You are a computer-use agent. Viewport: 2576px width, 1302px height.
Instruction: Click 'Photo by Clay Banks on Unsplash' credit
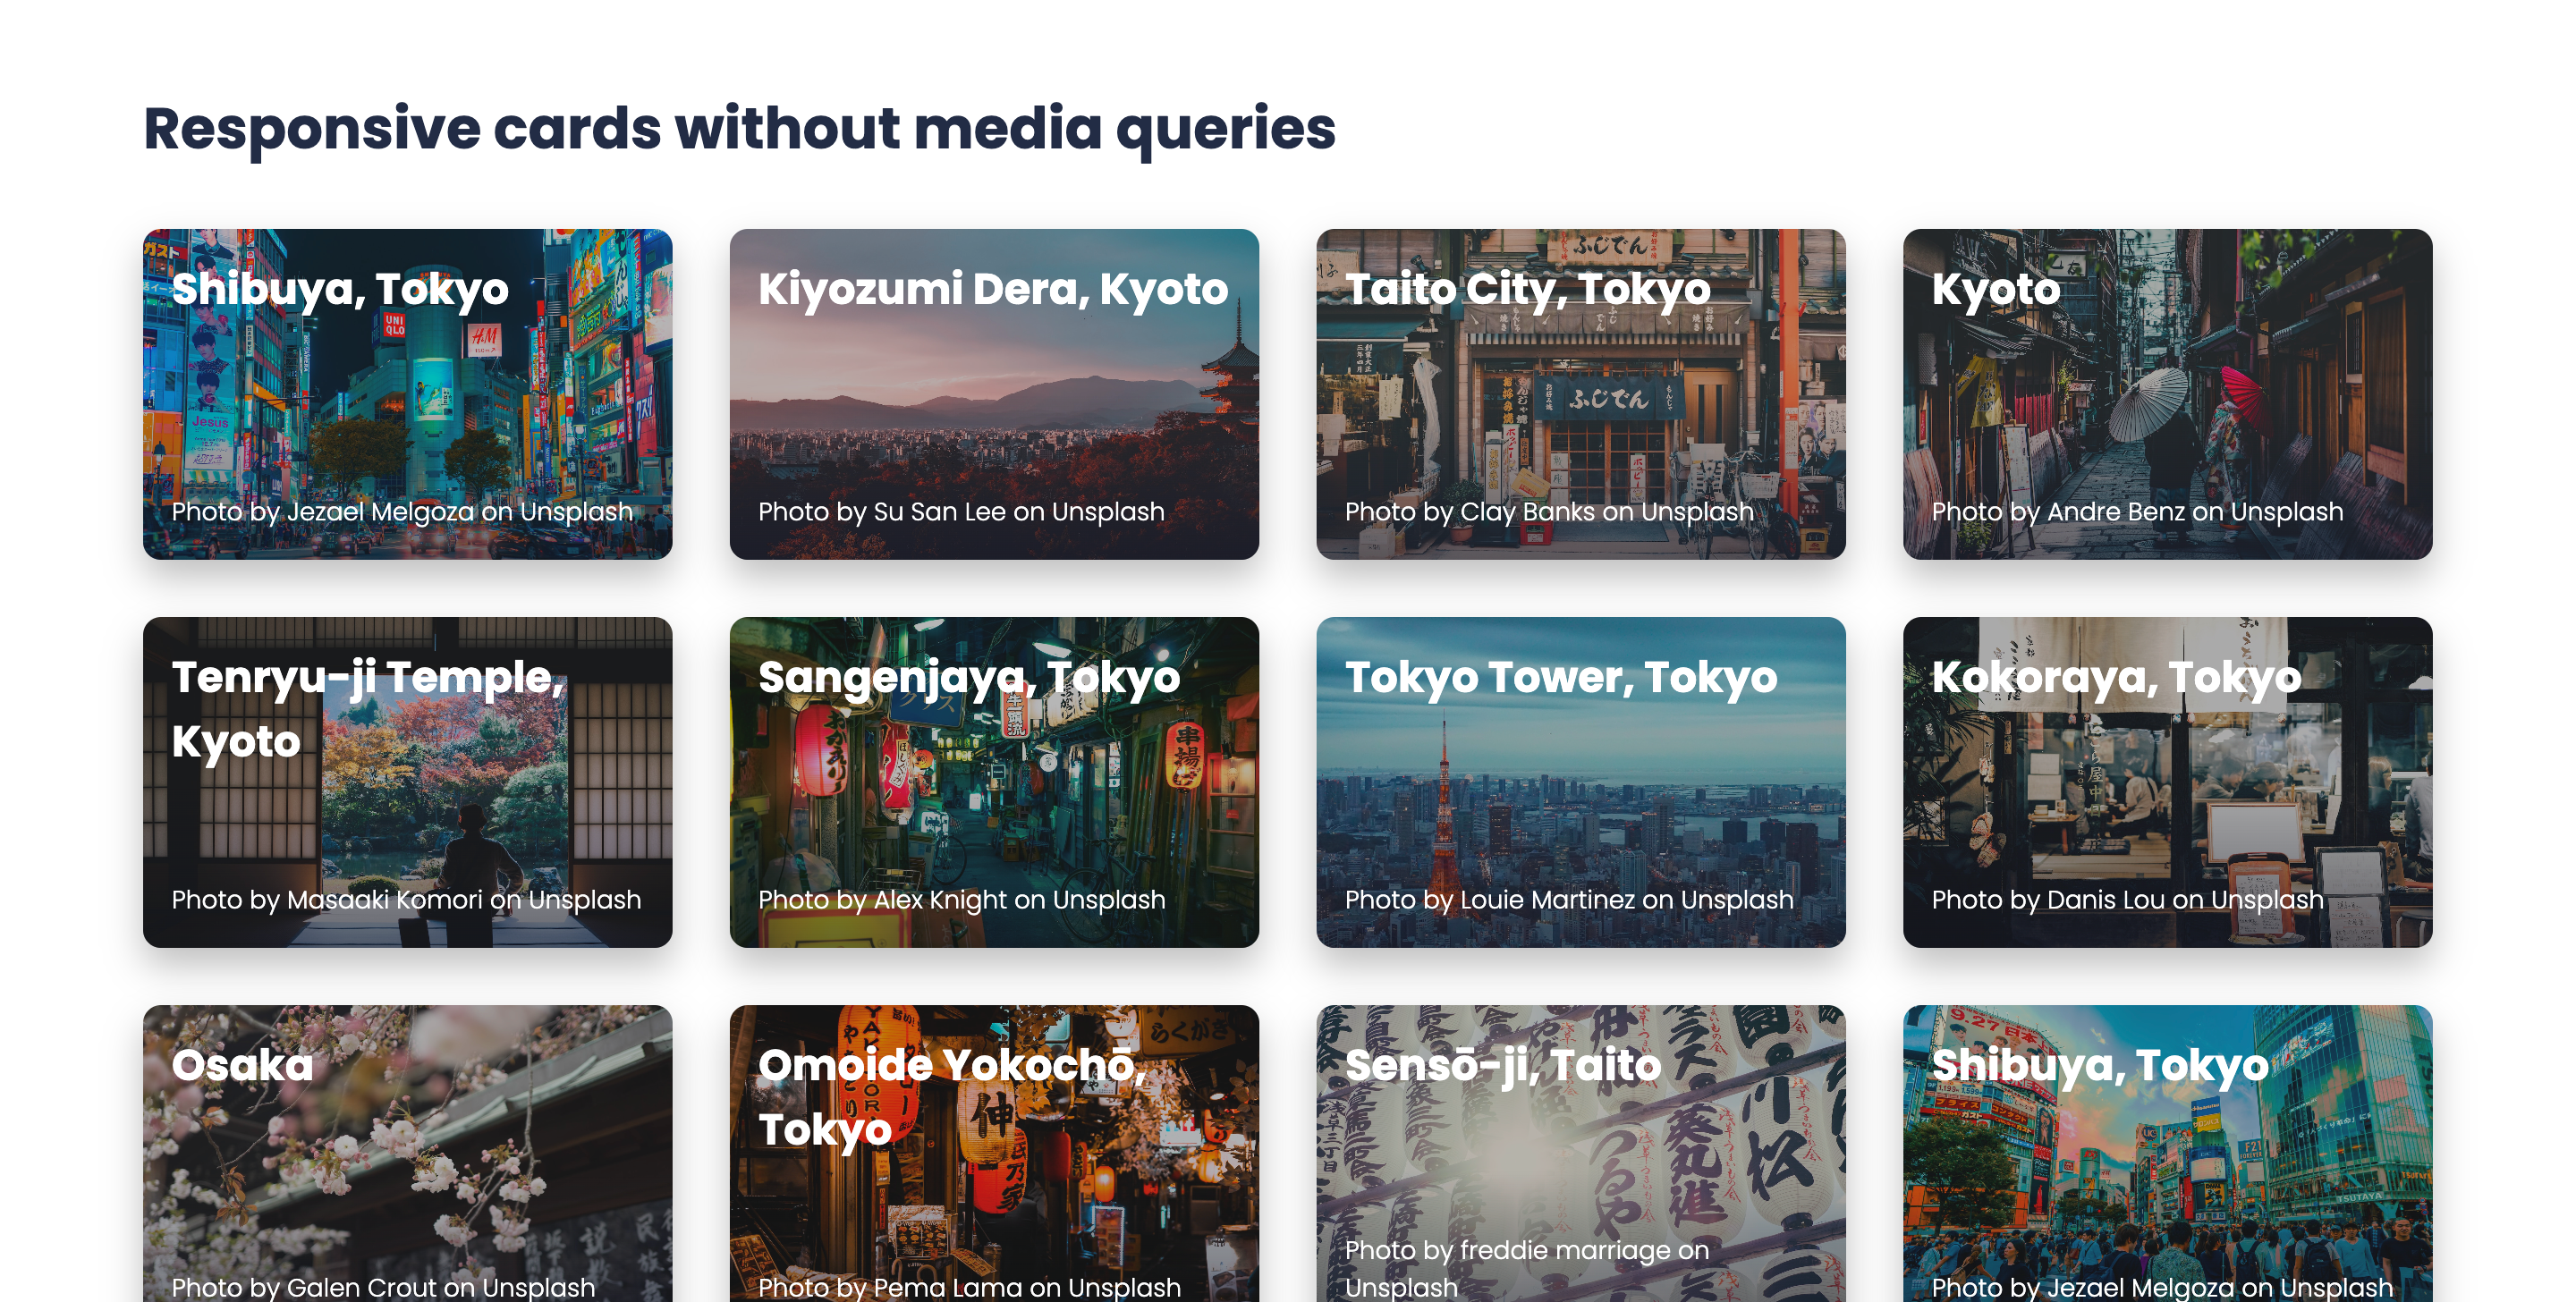(1549, 512)
